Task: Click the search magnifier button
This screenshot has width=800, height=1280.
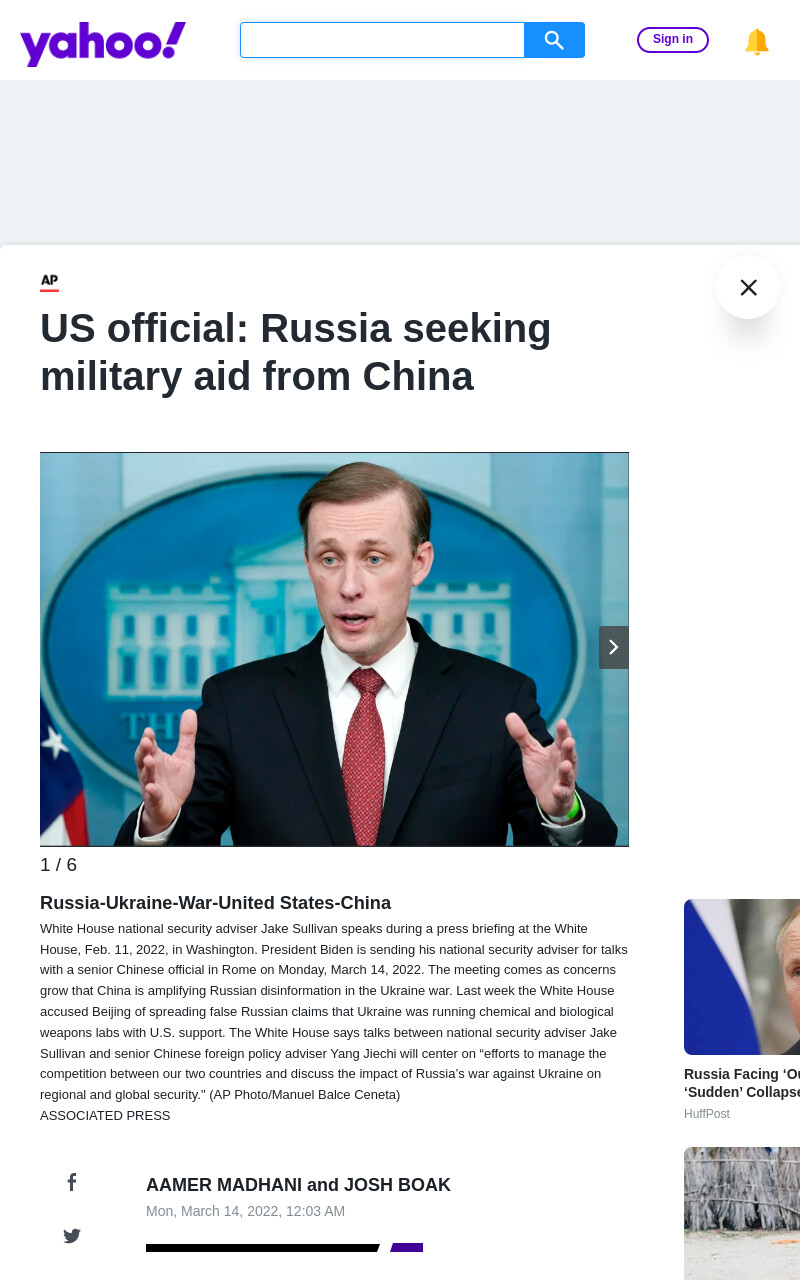Action: (x=554, y=40)
